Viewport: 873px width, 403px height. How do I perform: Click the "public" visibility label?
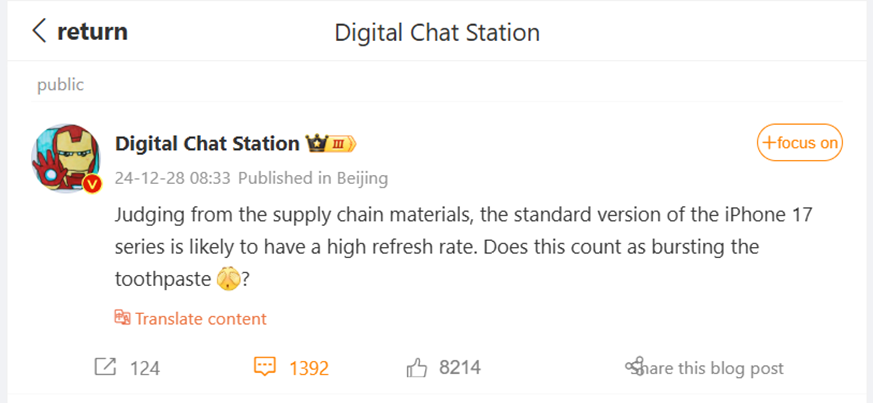point(60,85)
